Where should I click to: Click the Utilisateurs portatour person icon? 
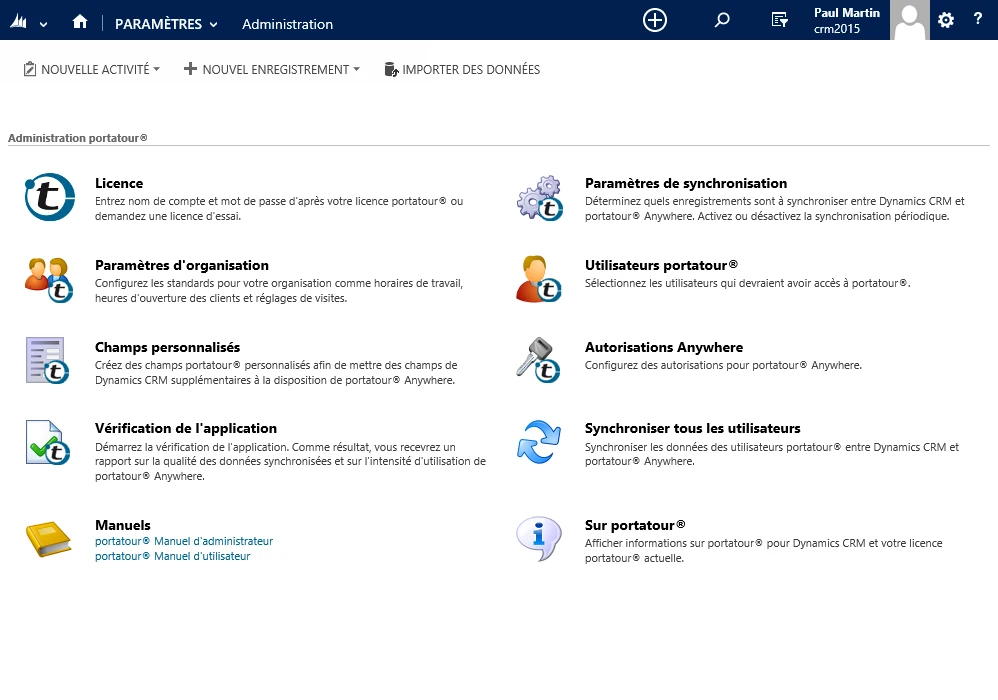pyautogui.click(x=538, y=279)
